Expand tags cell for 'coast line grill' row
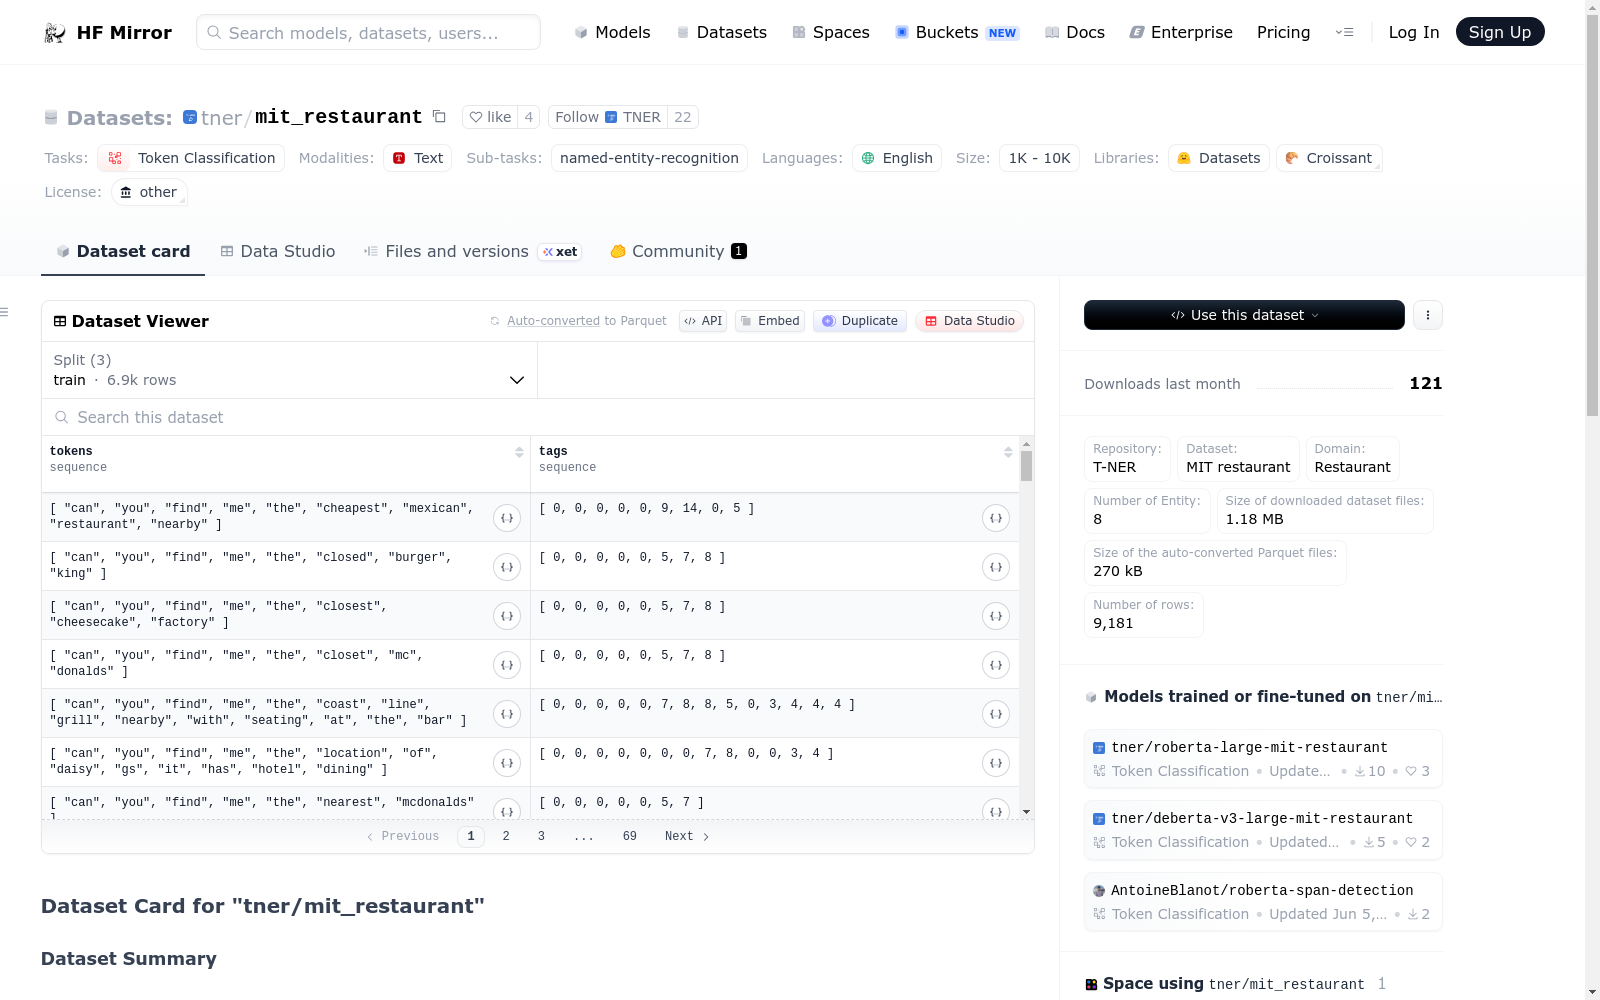 [x=996, y=714]
